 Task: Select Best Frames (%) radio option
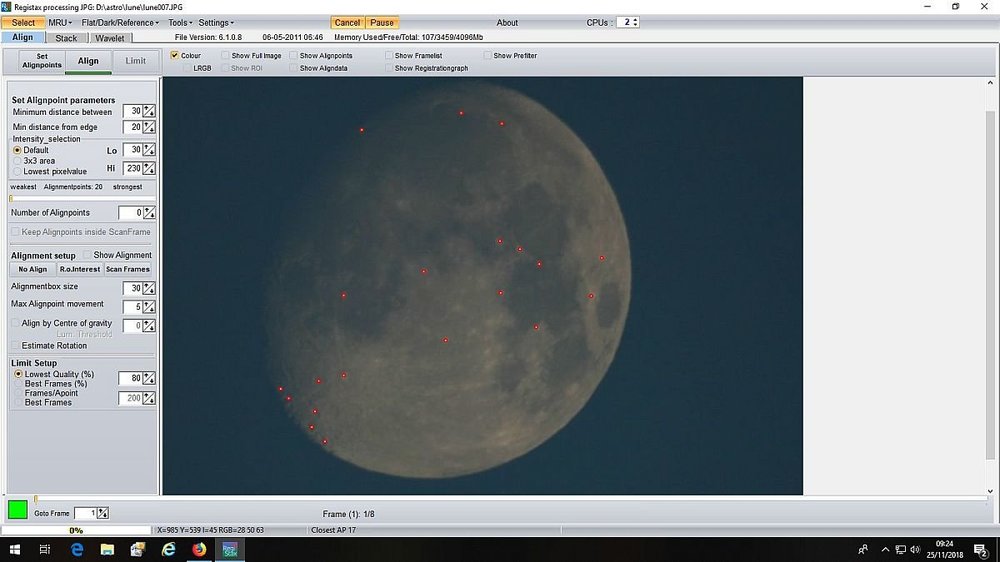coord(18,383)
